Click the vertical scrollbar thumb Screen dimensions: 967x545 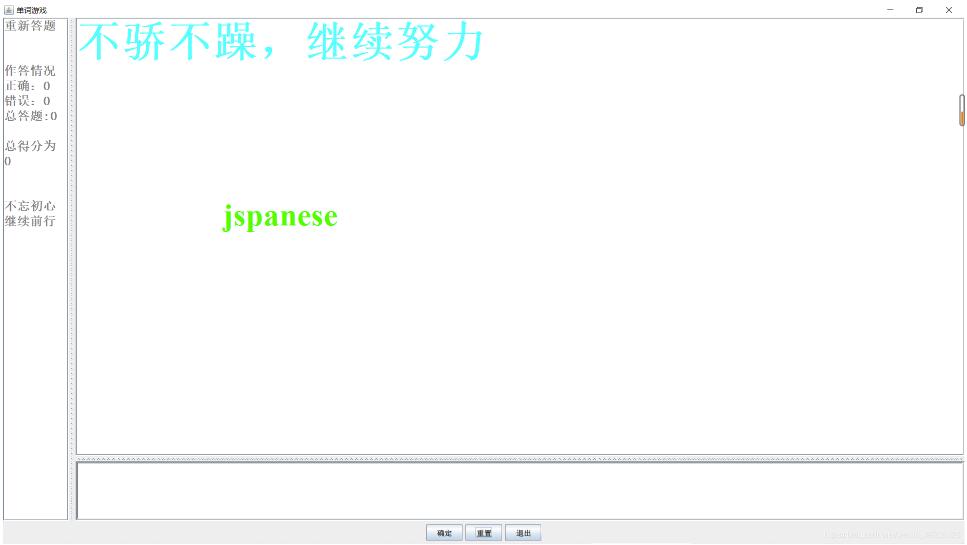pyautogui.click(x=961, y=110)
